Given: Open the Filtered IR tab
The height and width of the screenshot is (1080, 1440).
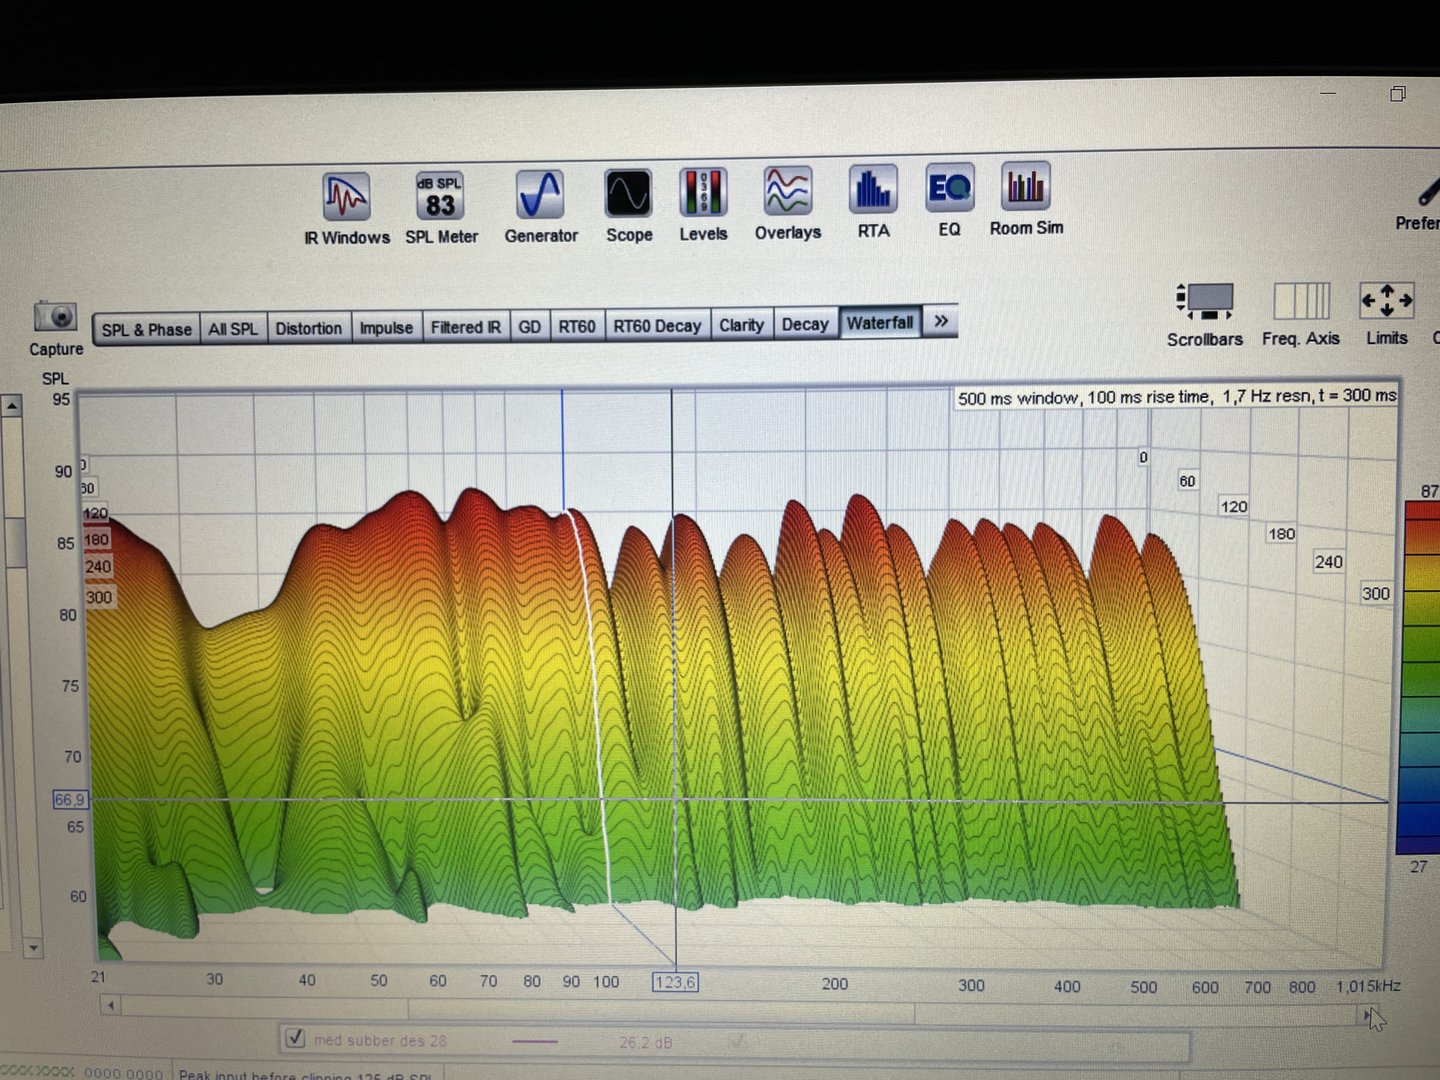Looking at the screenshot, I should [x=466, y=327].
